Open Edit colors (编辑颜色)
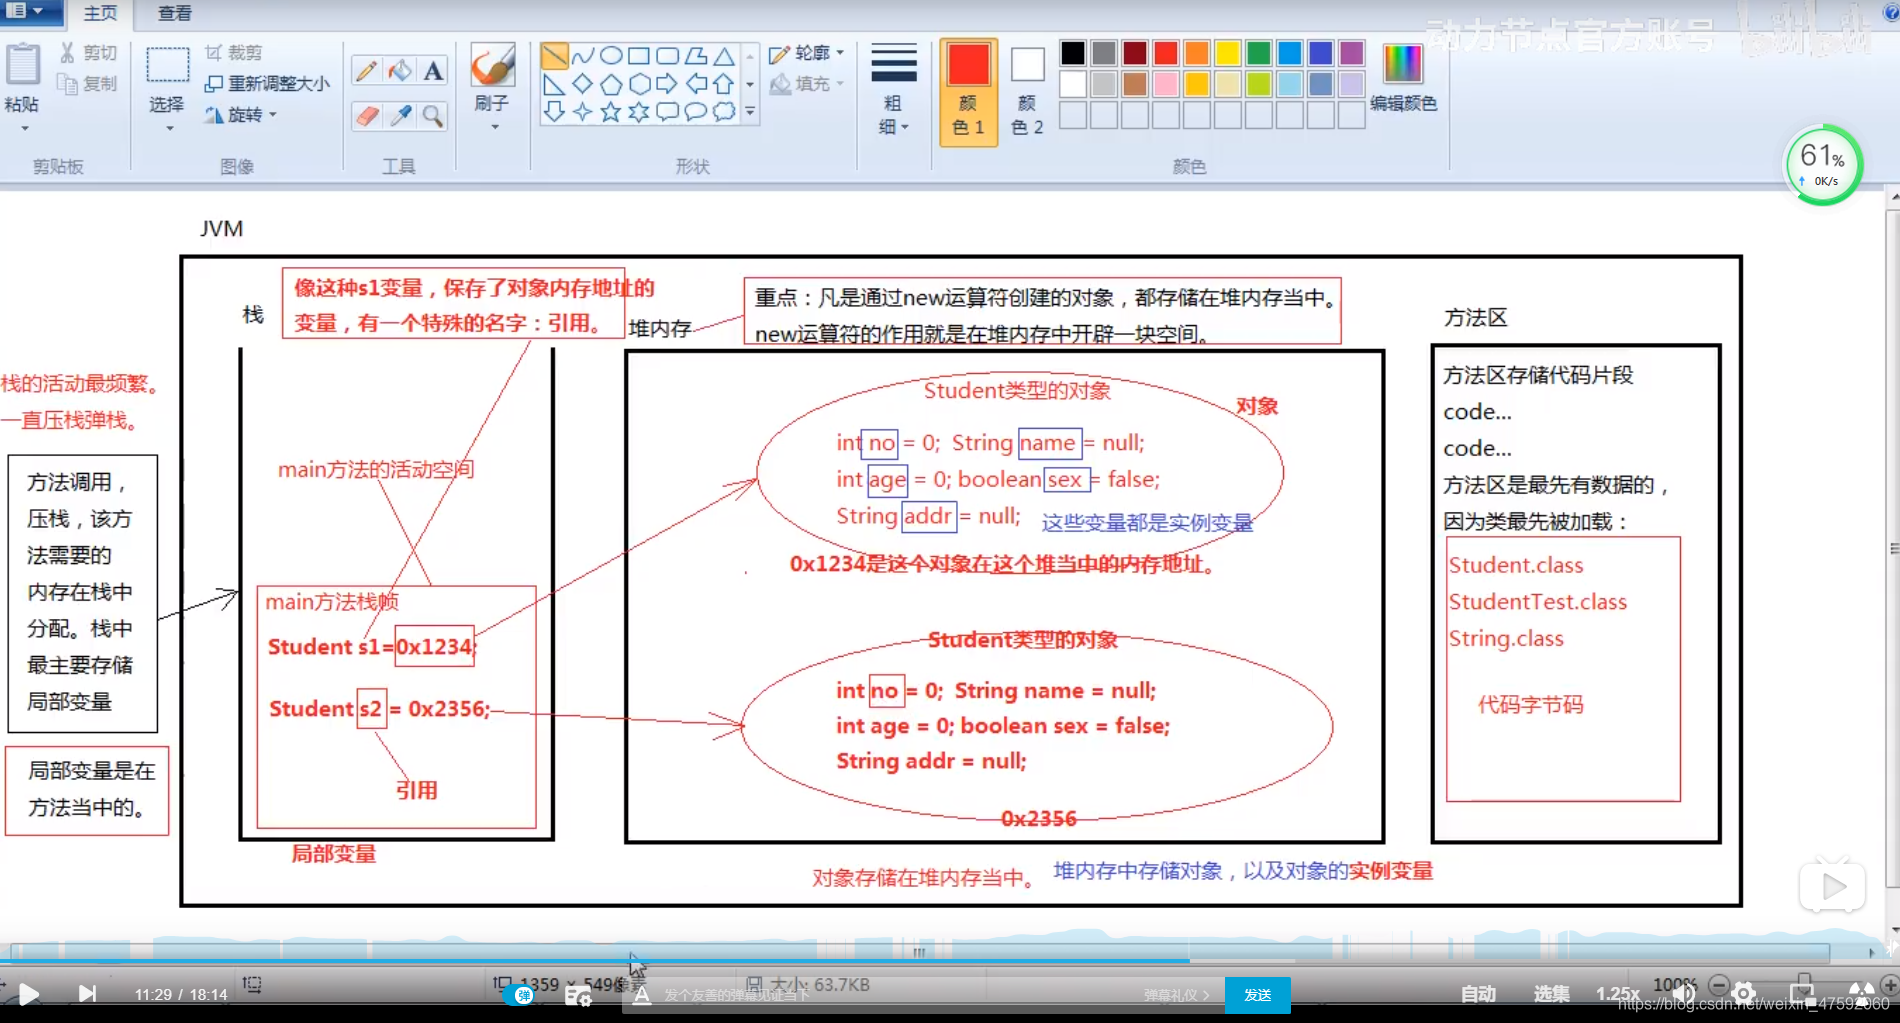 coord(1403,78)
